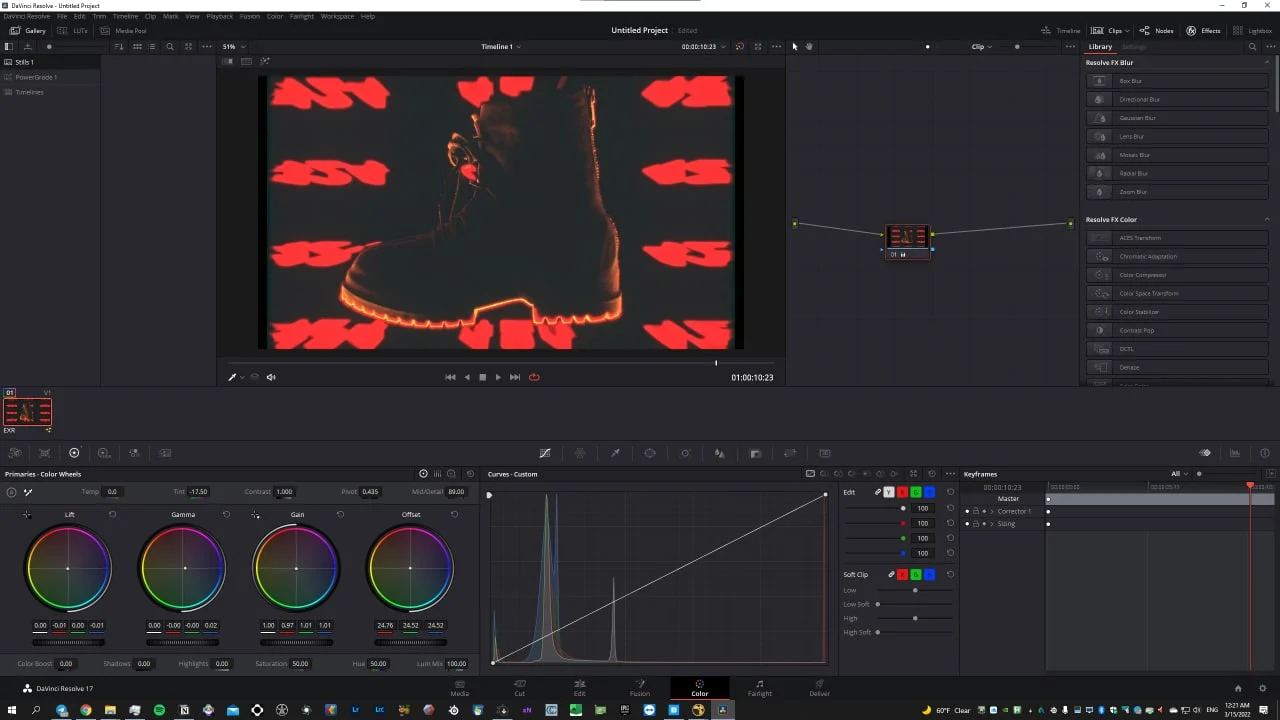
Task: Open the HDR wheels palette icon
Action: pyautogui.click(x=104, y=453)
